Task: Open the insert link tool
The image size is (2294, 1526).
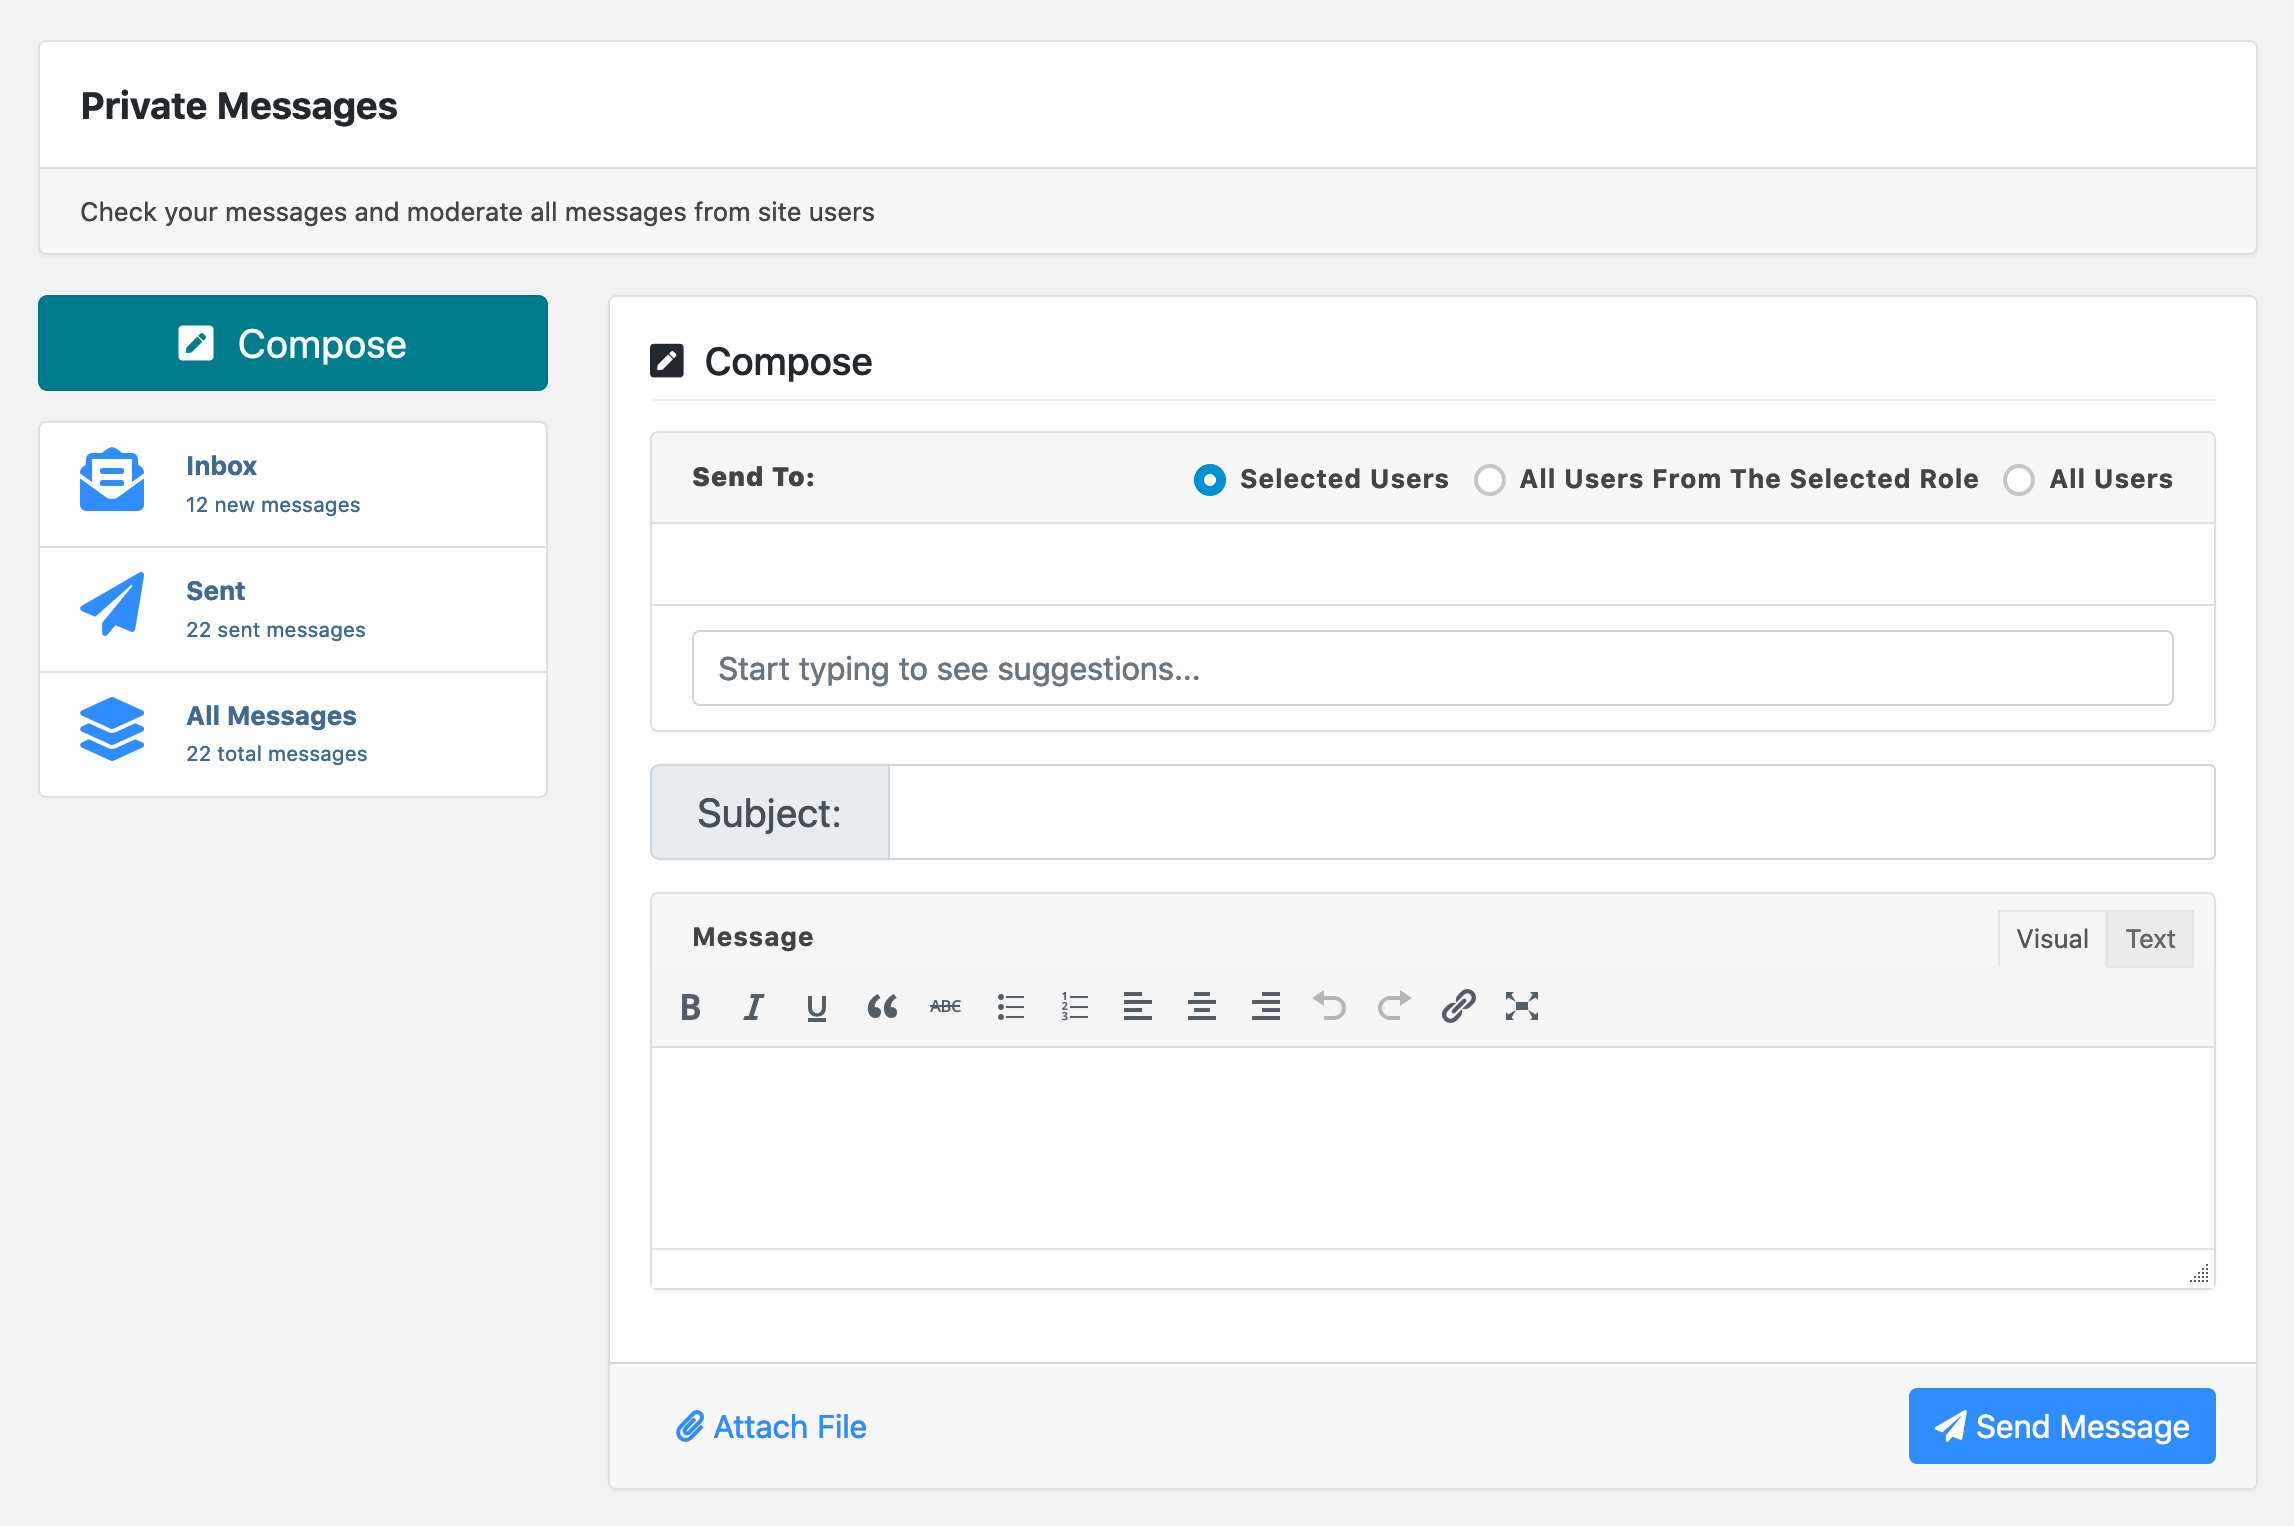Action: [1458, 1006]
